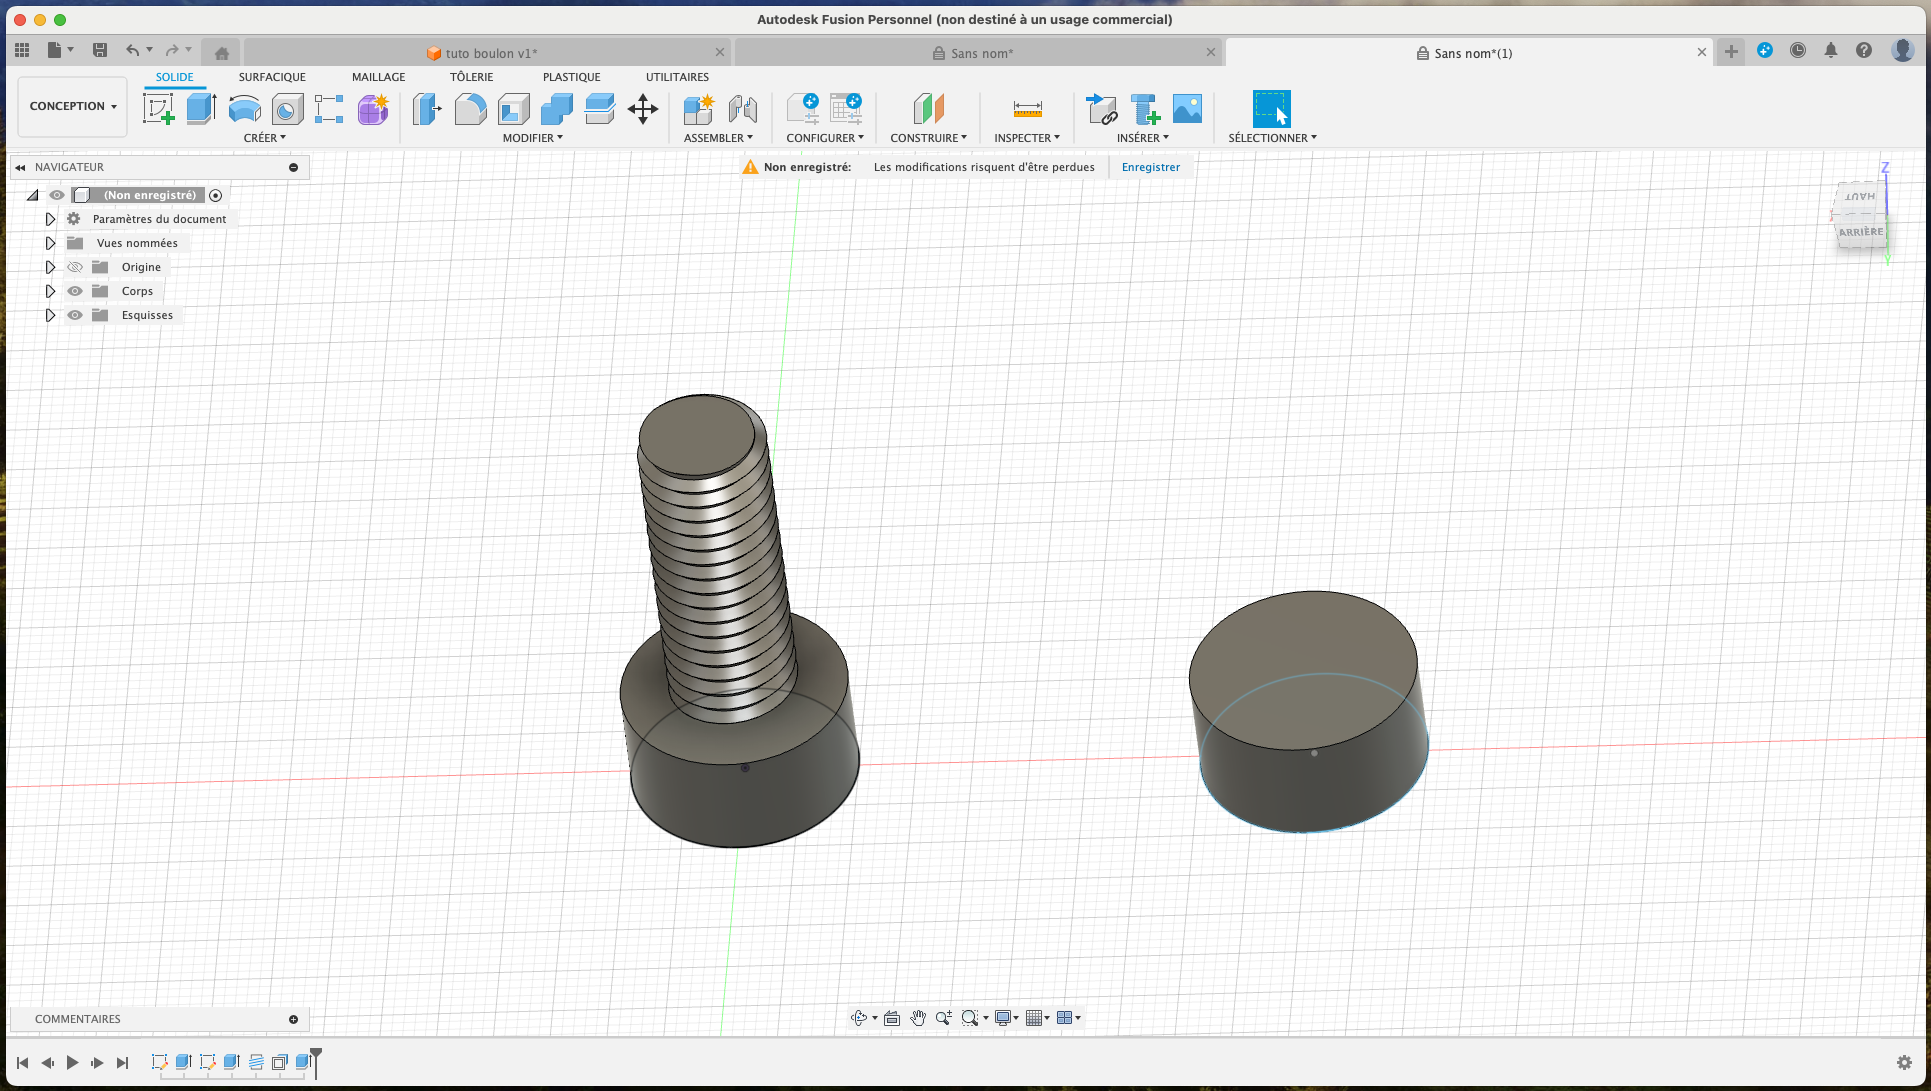
Task: Switch to the UTILITAIRES tab
Action: click(677, 77)
